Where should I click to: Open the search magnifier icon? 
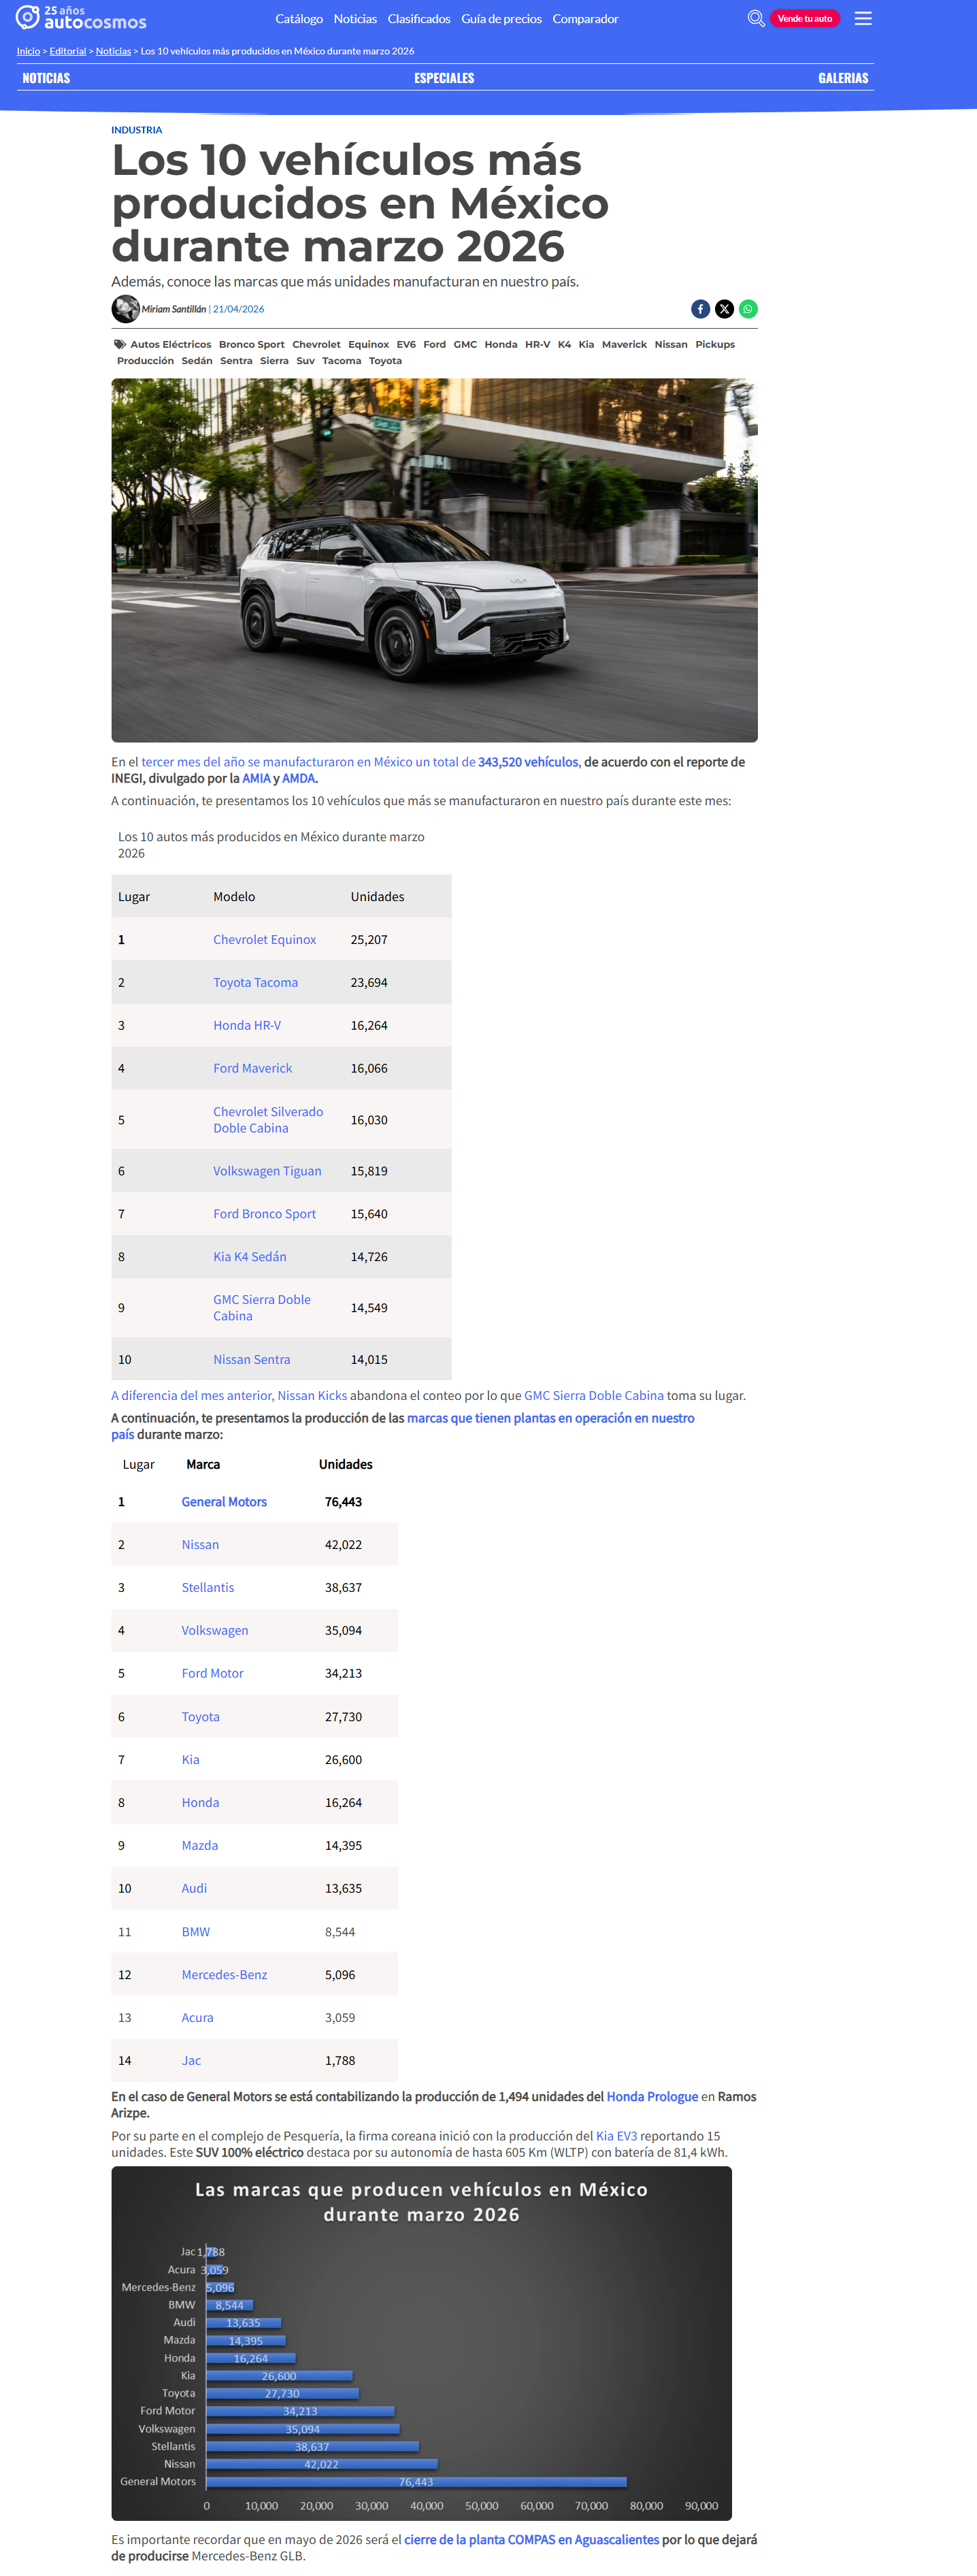click(x=756, y=18)
